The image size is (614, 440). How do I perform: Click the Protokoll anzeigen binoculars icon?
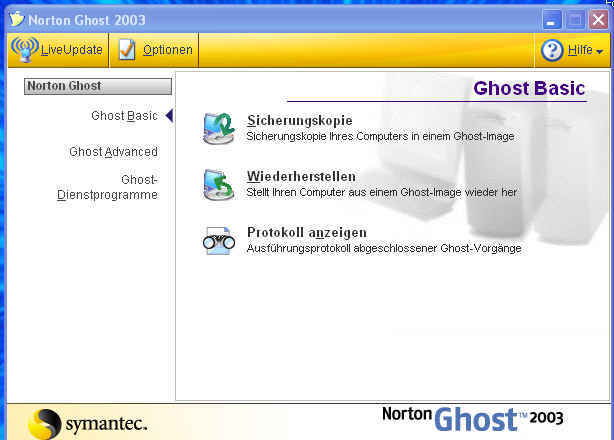coord(219,241)
